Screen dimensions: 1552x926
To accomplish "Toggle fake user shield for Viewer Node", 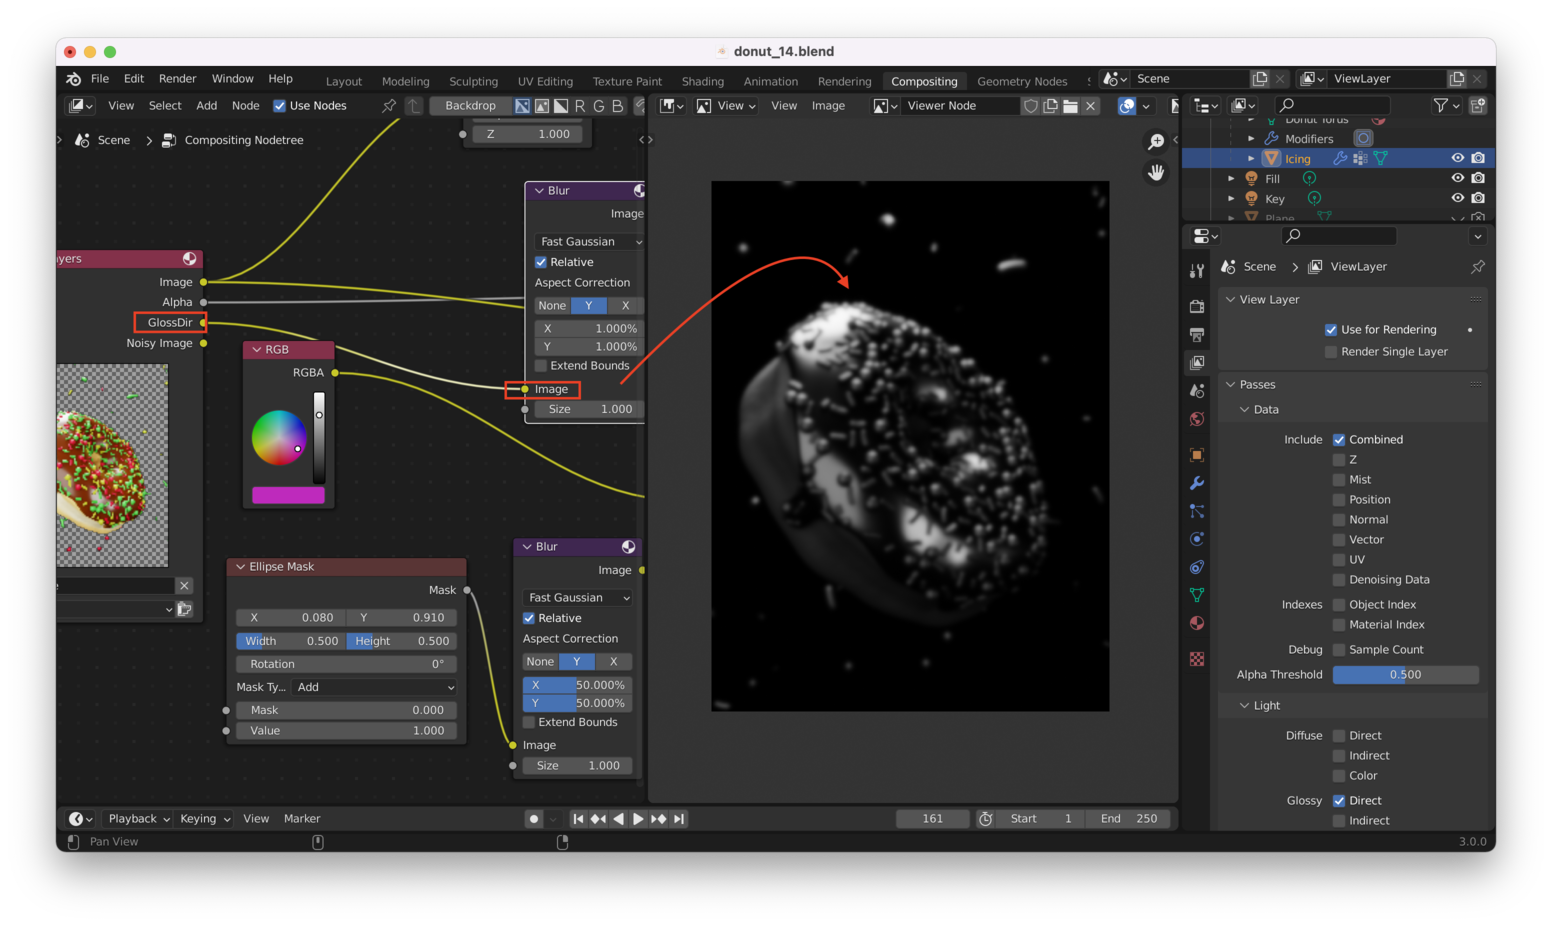I will pos(1030,106).
